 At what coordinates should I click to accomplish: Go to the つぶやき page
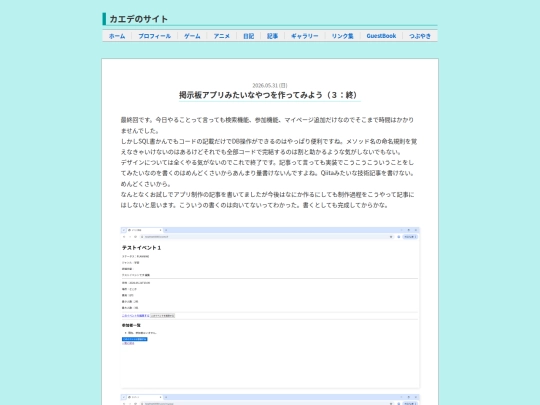420,36
